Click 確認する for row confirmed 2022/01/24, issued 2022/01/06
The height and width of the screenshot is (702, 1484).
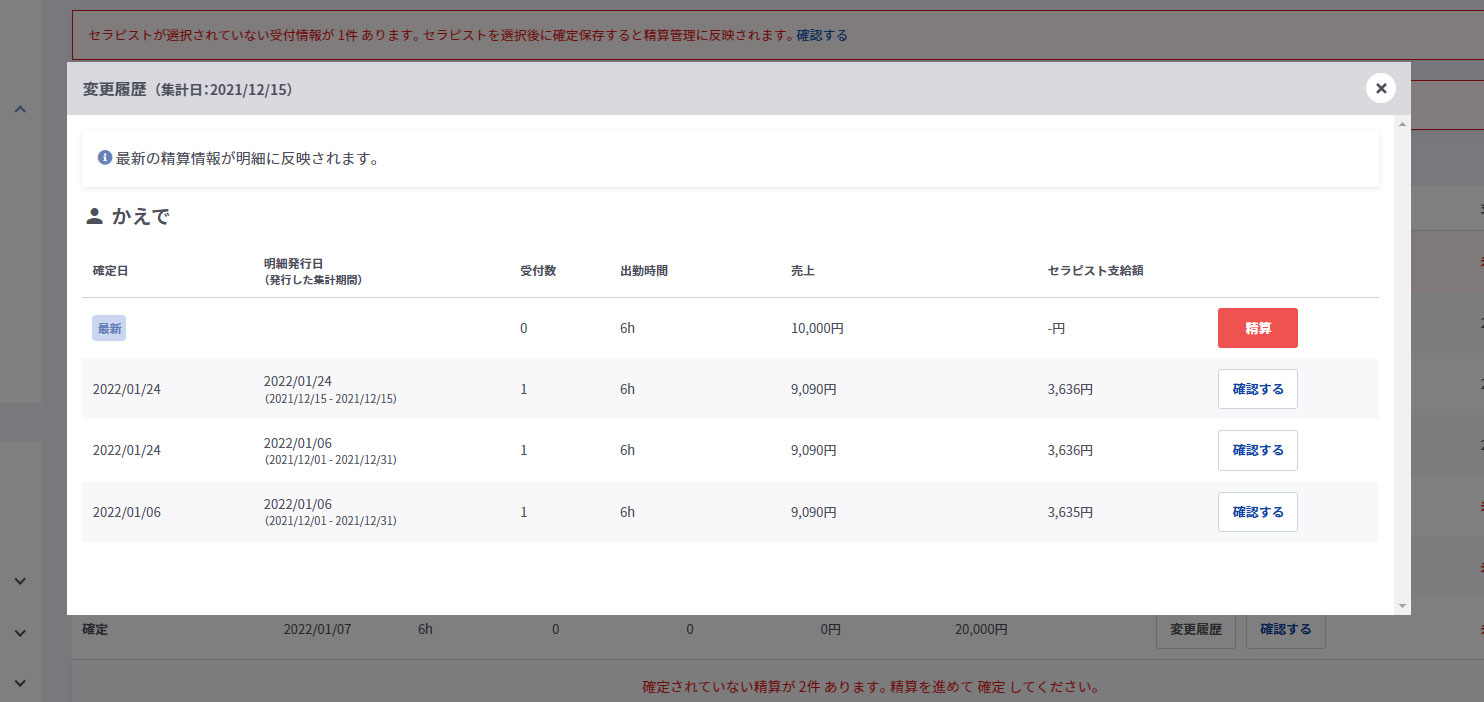(x=1257, y=450)
